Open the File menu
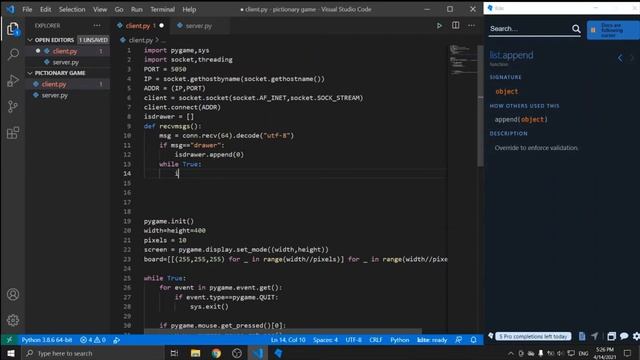Screen dimensions: 640x360 pos(27,9)
